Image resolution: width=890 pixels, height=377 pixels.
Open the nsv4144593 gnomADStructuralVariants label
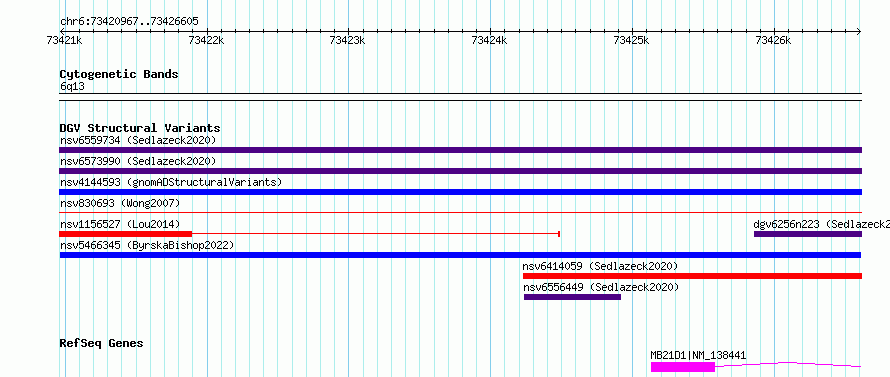pyautogui.click(x=171, y=182)
